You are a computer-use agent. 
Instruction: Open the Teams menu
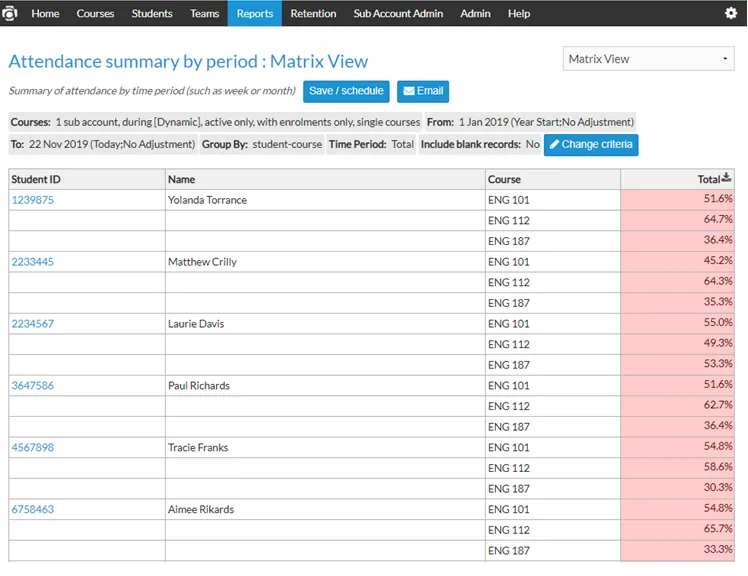coord(204,13)
